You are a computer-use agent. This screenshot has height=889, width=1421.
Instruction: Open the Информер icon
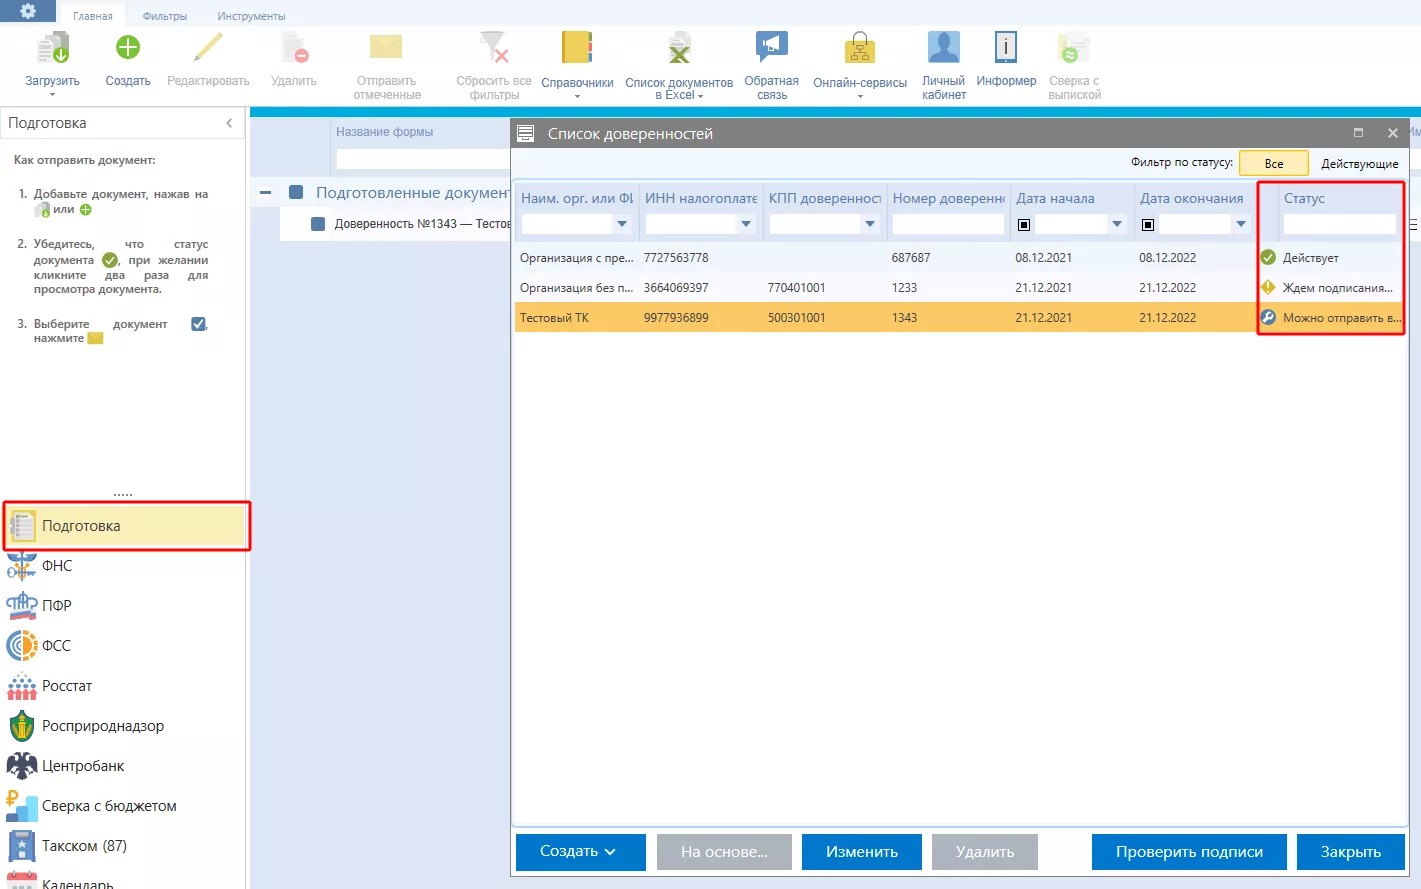coord(1006,47)
